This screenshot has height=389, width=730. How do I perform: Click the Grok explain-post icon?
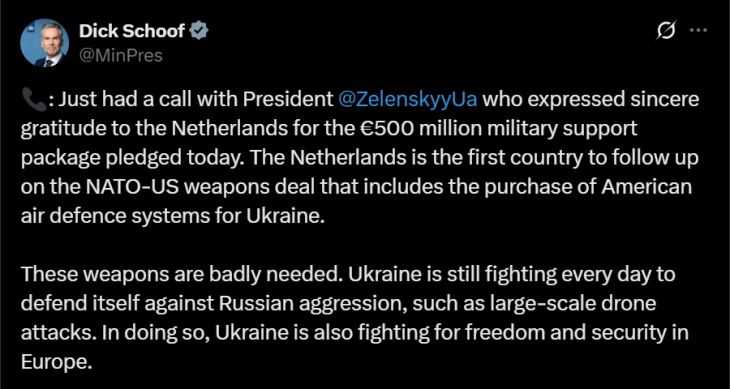665,31
